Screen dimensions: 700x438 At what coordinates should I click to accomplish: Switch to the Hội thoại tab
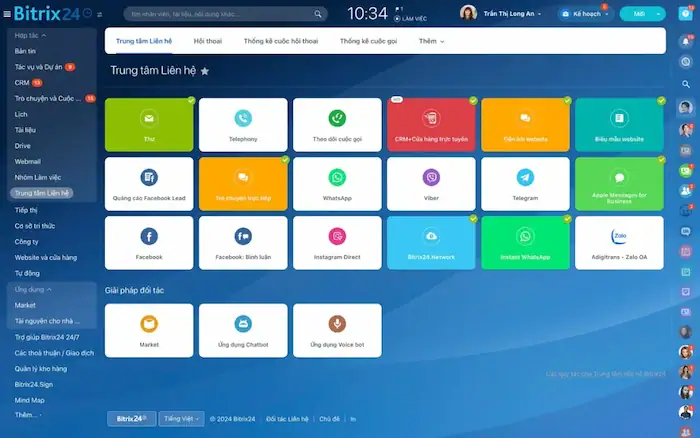(x=208, y=41)
